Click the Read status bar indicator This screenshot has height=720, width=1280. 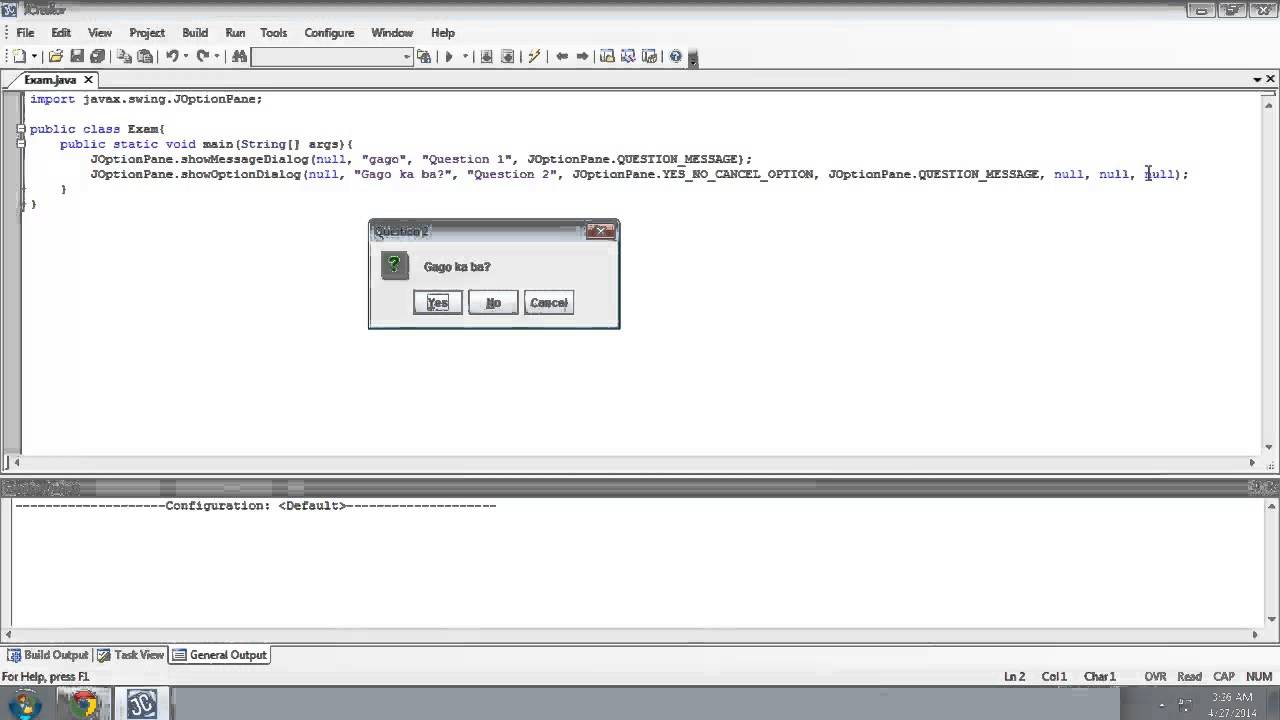[1189, 677]
